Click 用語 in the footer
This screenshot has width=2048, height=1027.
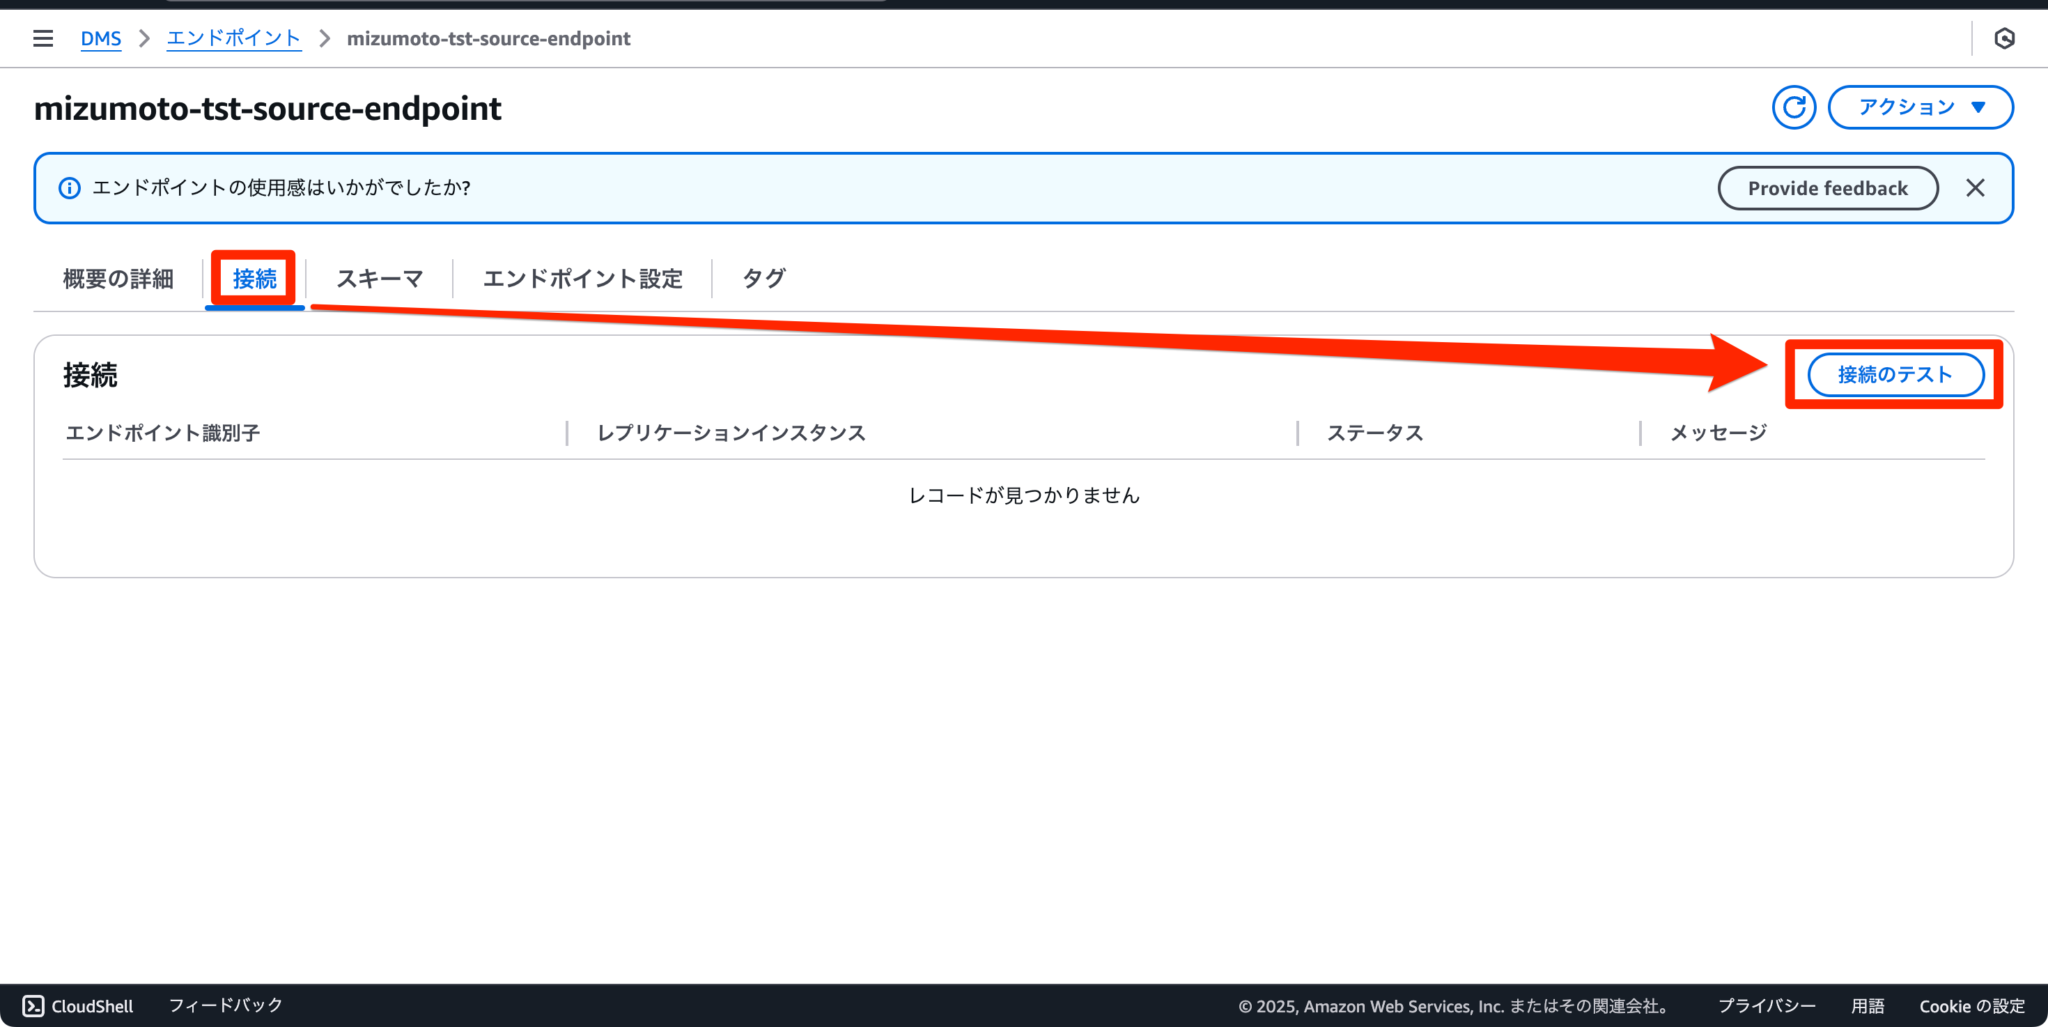[x=1868, y=1006]
